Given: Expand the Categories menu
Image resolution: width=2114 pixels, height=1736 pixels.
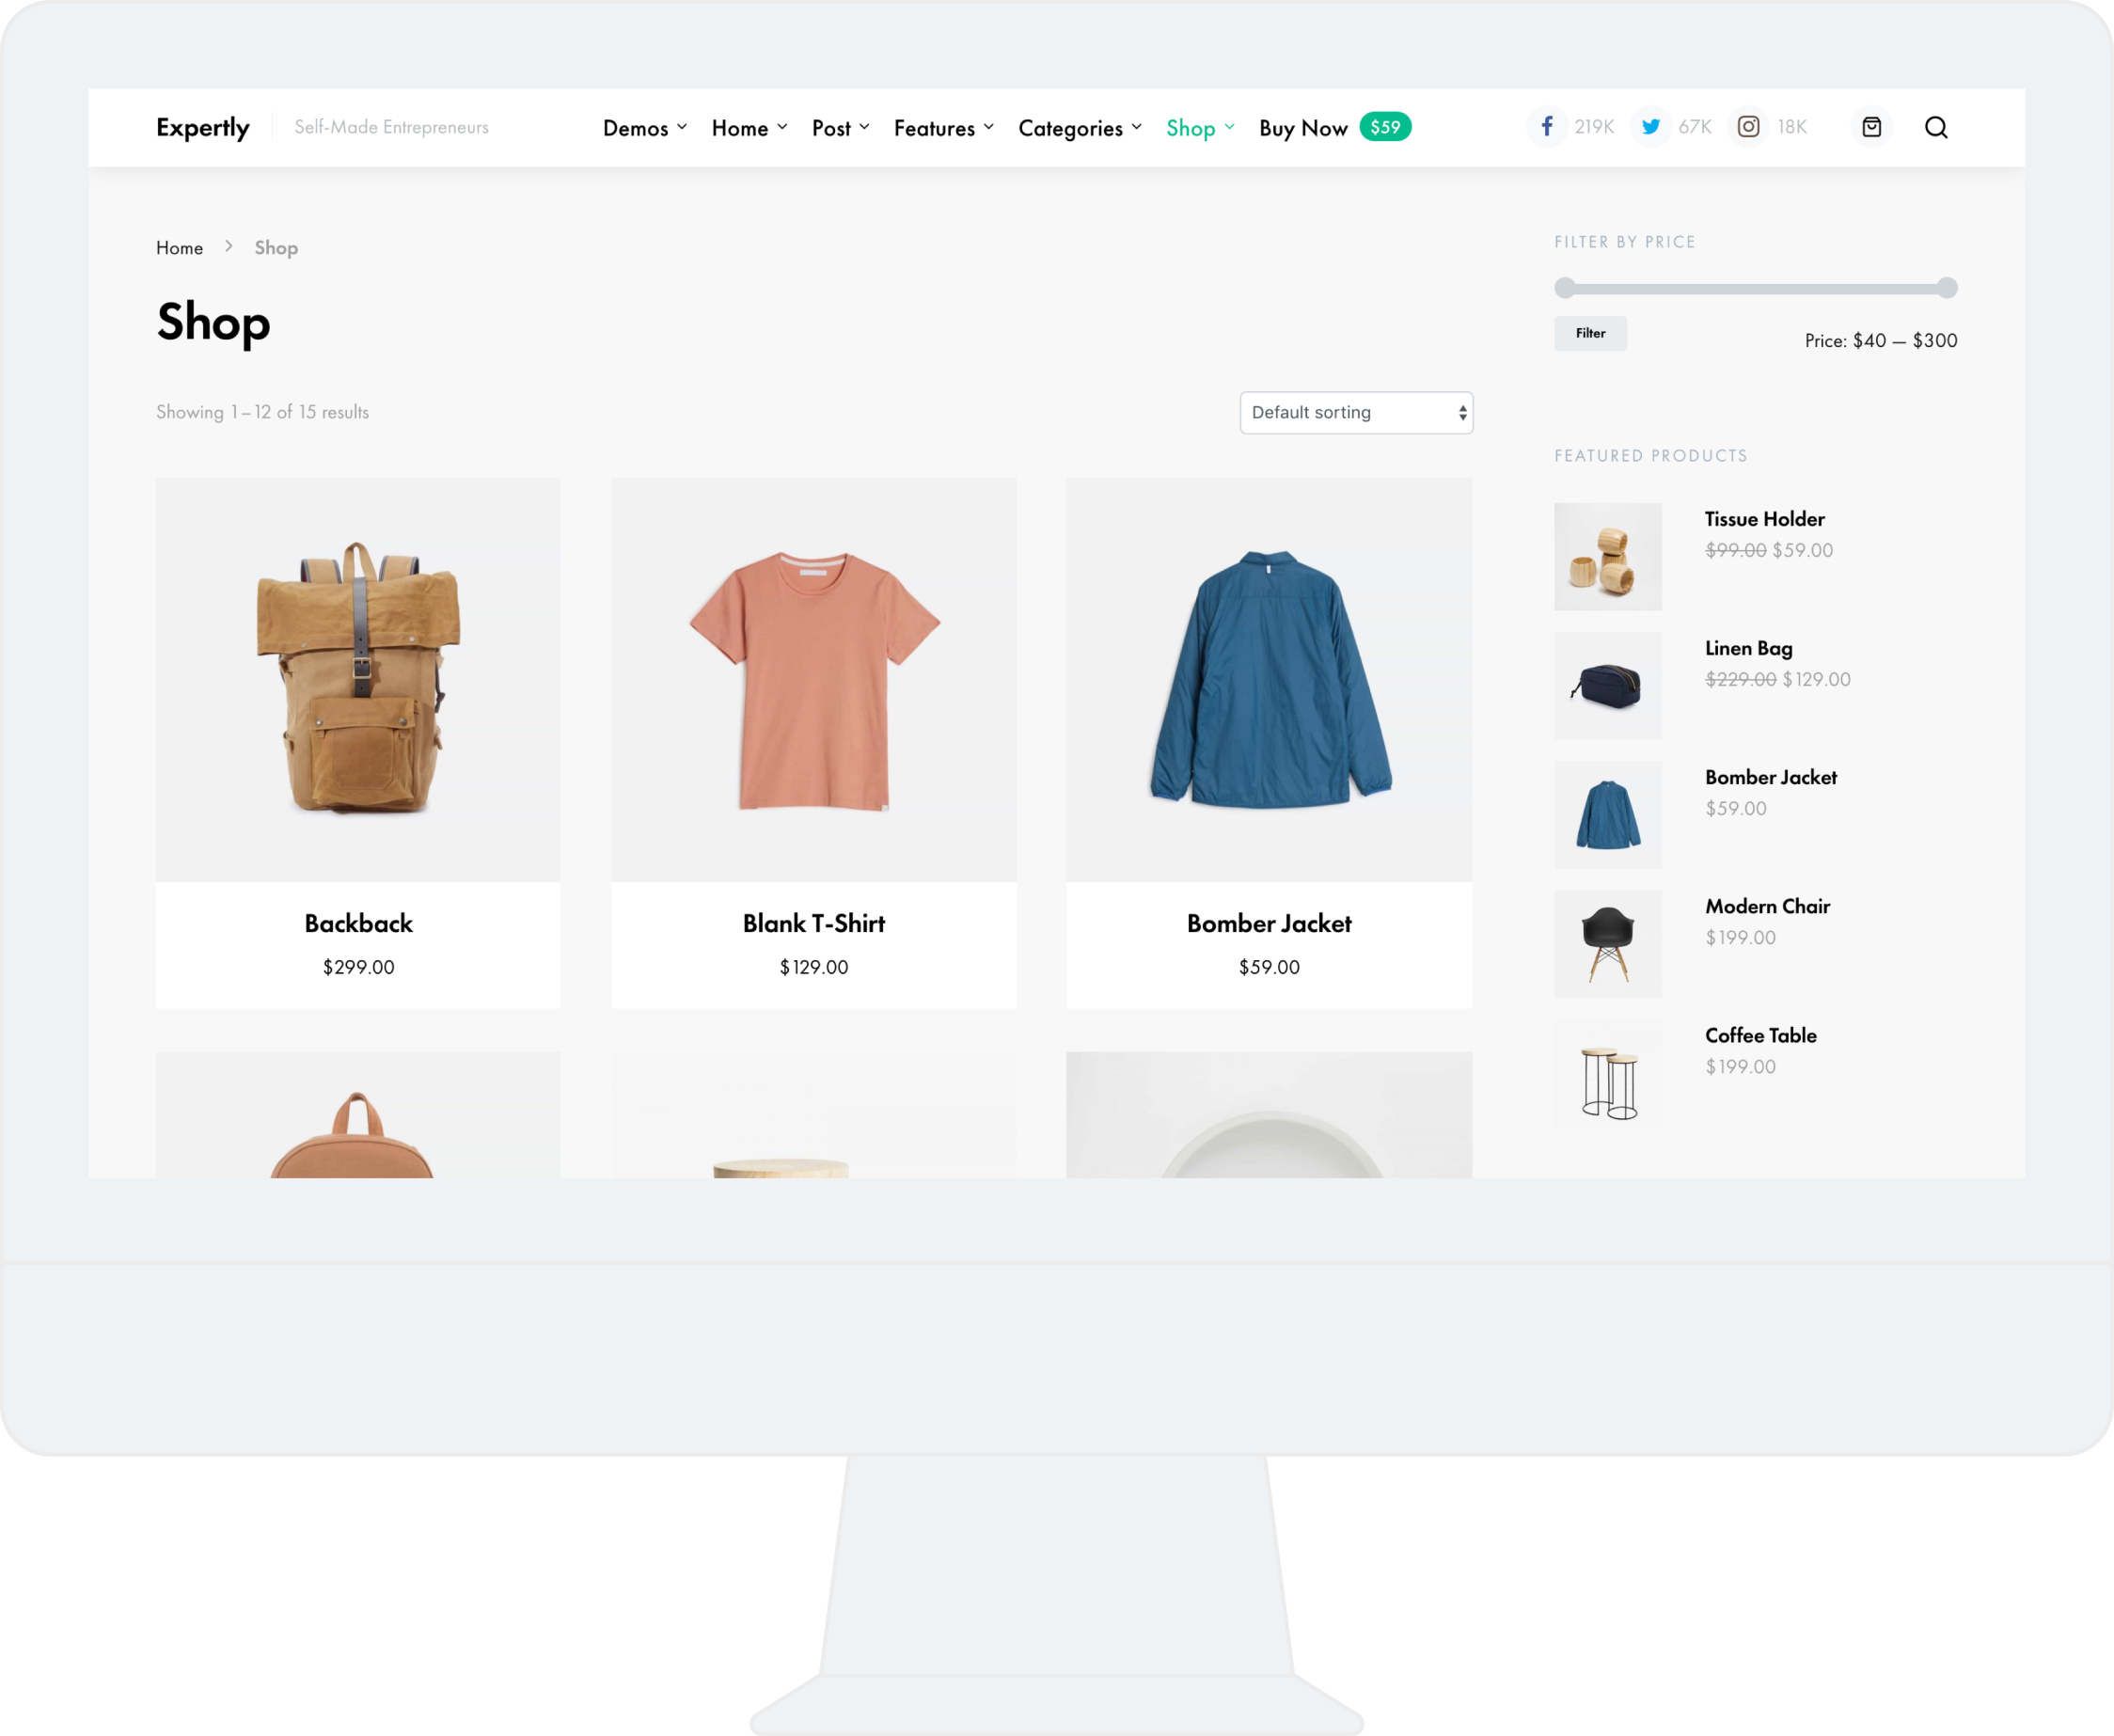Looking at the screenshot, I should tap(1080, 128).
